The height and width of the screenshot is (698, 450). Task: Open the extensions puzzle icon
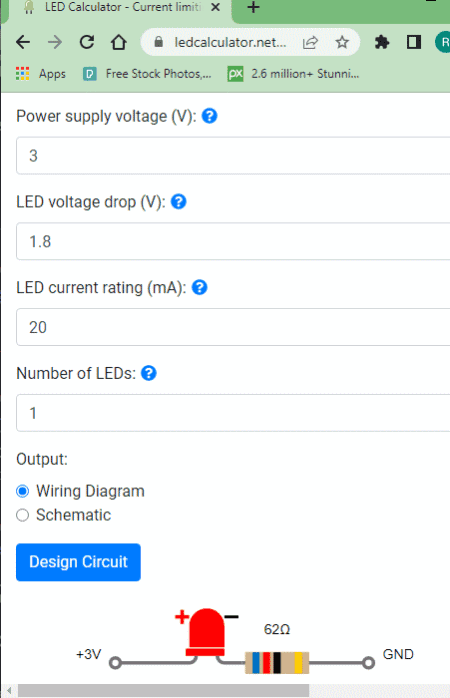coord(382,42)
